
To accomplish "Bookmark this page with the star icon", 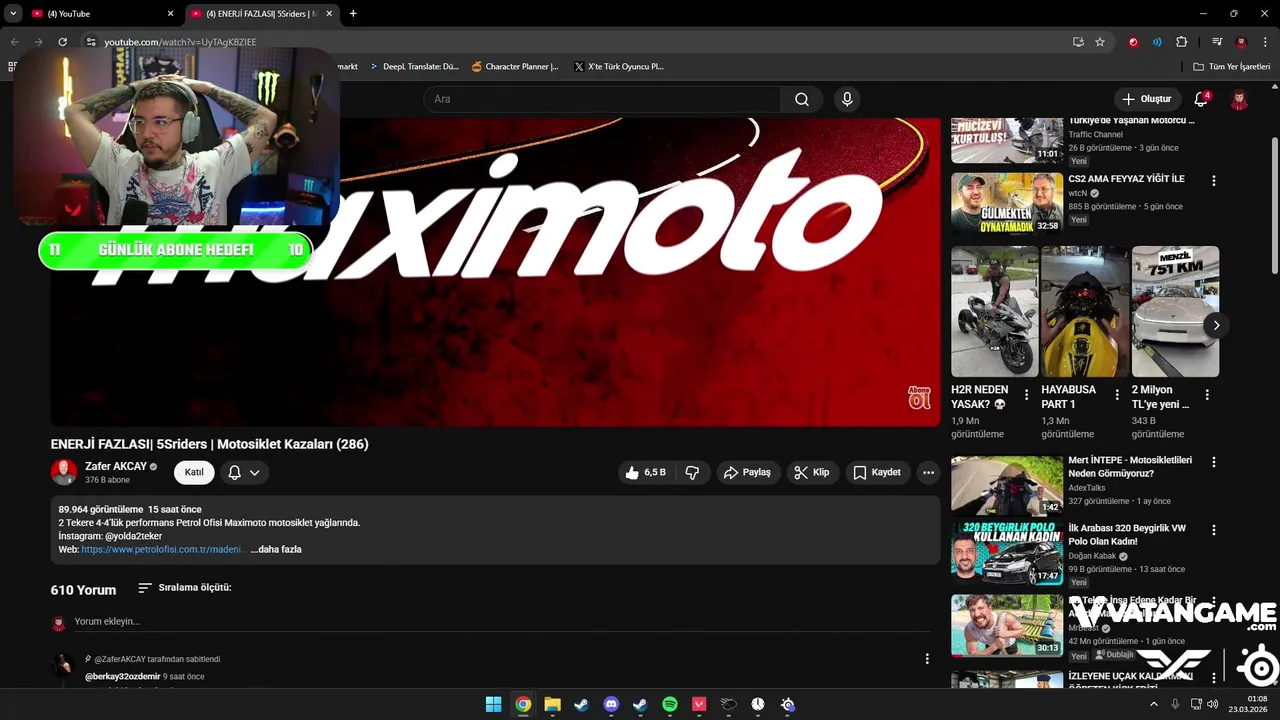I will click(x=1100, y=42).
